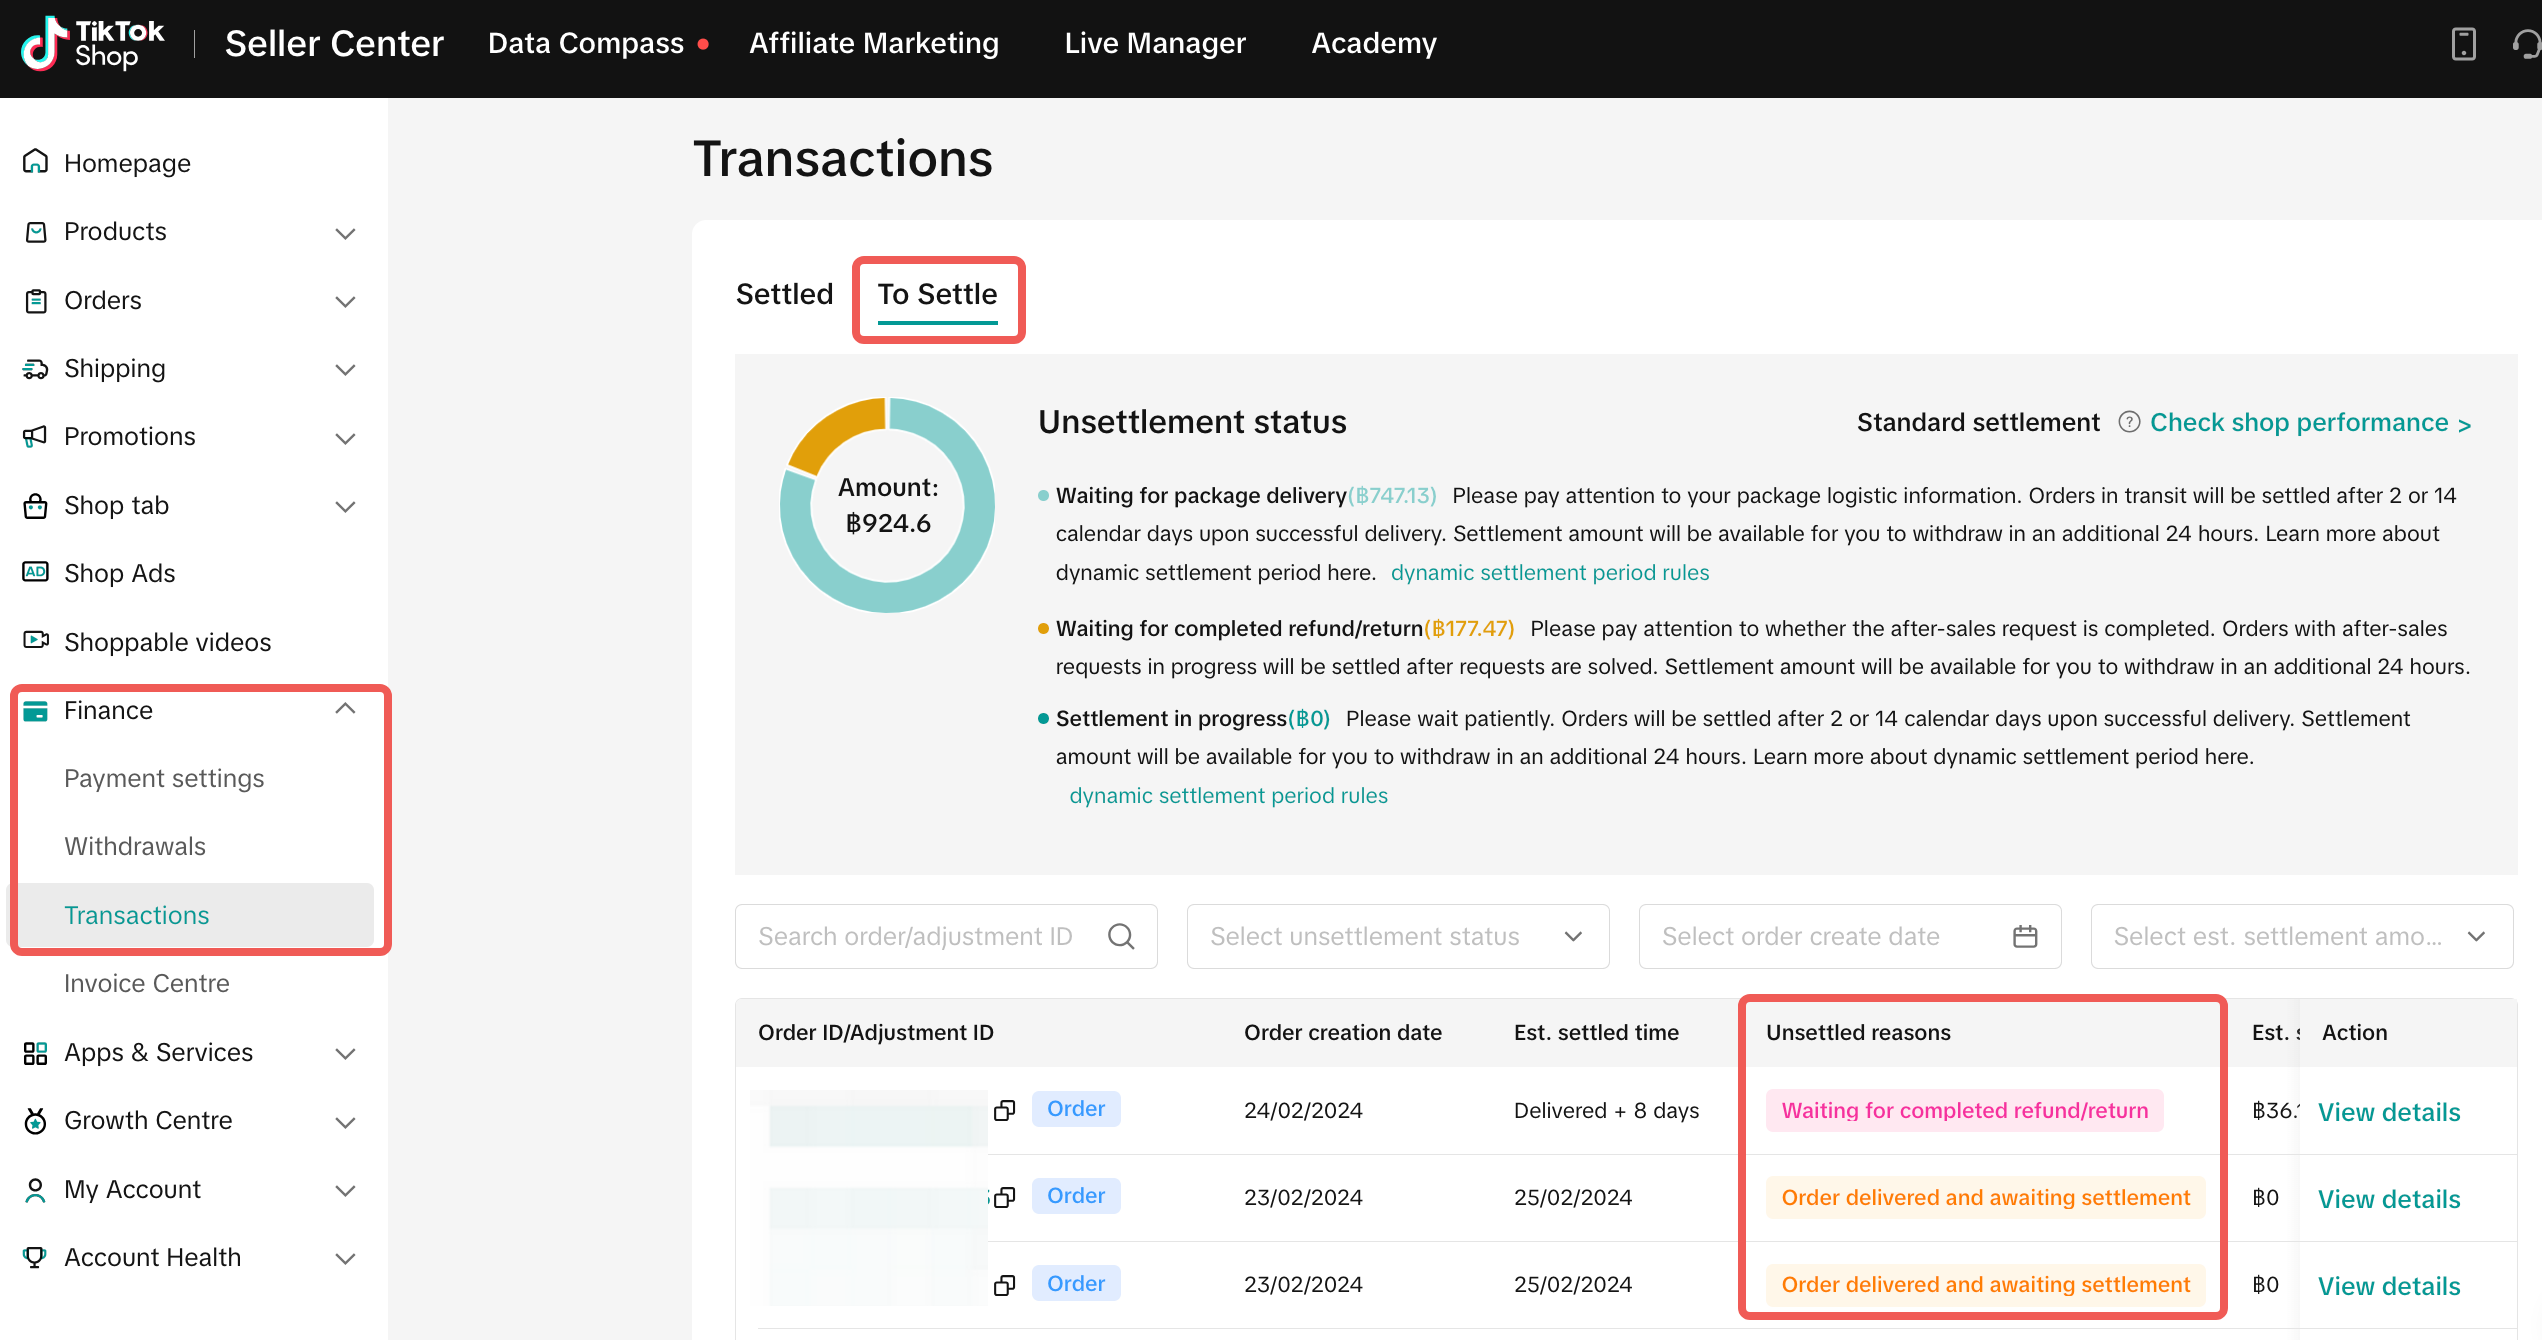Image resolution: width=2542 pixels, height=1340 pixels.
Task: Click the search magnifier icon in order search
Action: click(x=1121, y=936)
